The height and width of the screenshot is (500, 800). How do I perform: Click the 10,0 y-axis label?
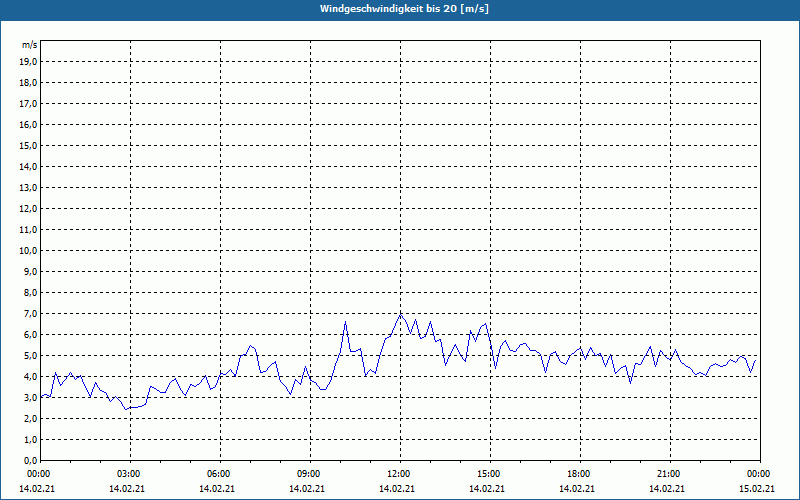click(x=29, y=251)
